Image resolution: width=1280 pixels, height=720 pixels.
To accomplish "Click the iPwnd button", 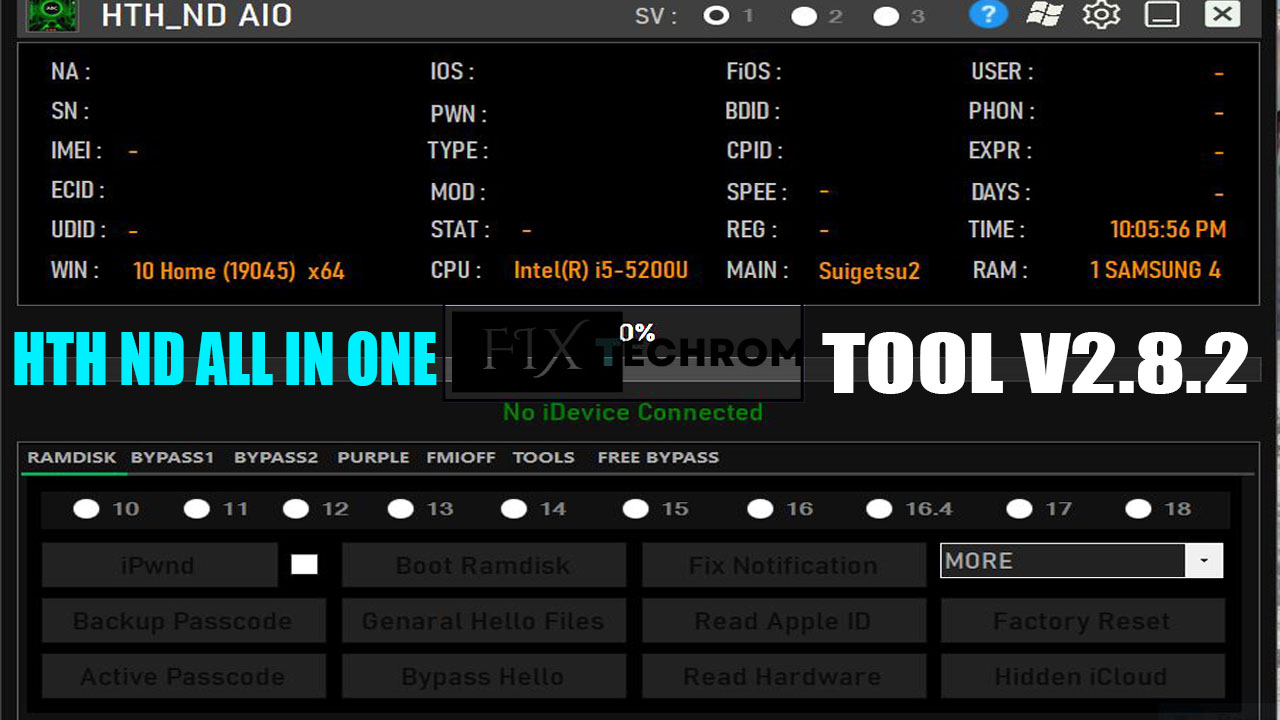I will point(159,565).
